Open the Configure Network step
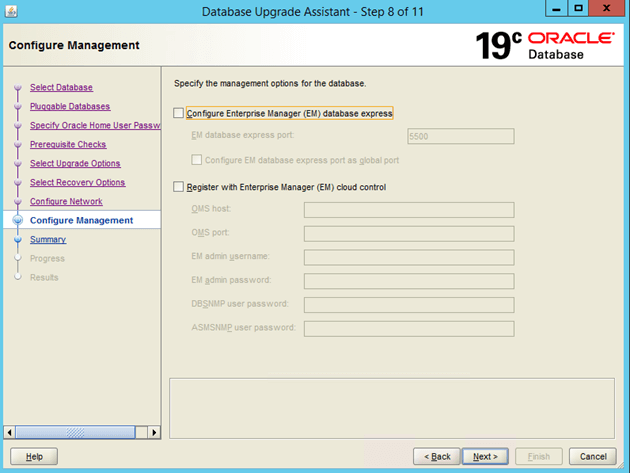The image size is (630, 473). pyautogui.click(x=66, y=202)
